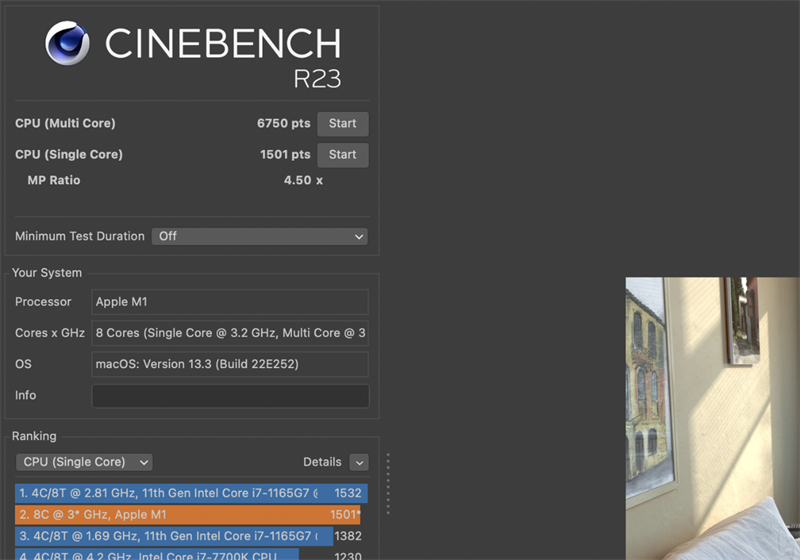
Task: Open the CPU (Single Core) ranking dropdown
Action: pyautogui.click(x=84, y=462)
